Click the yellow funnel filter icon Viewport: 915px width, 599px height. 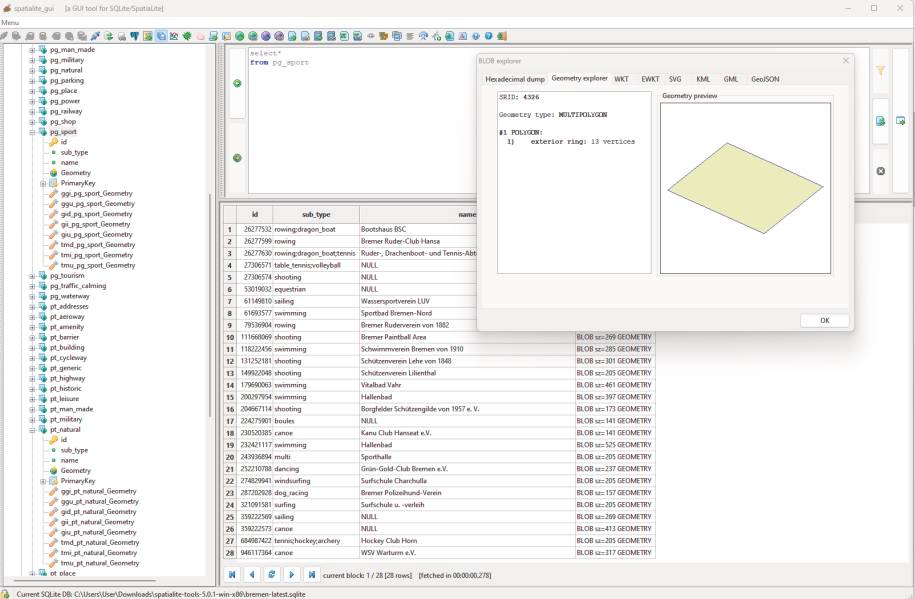pyautogui.click(x=881, y=71)
